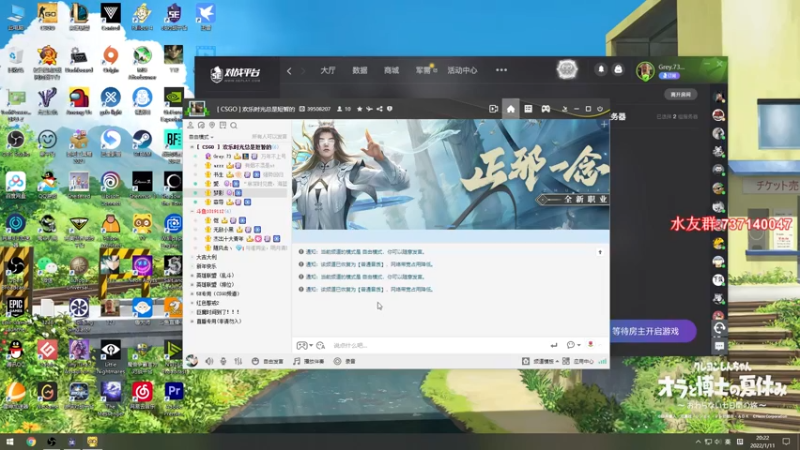800x450 pixels.
Task: Click the back arrow in 对战平台 header
Action: pos(289,71)
